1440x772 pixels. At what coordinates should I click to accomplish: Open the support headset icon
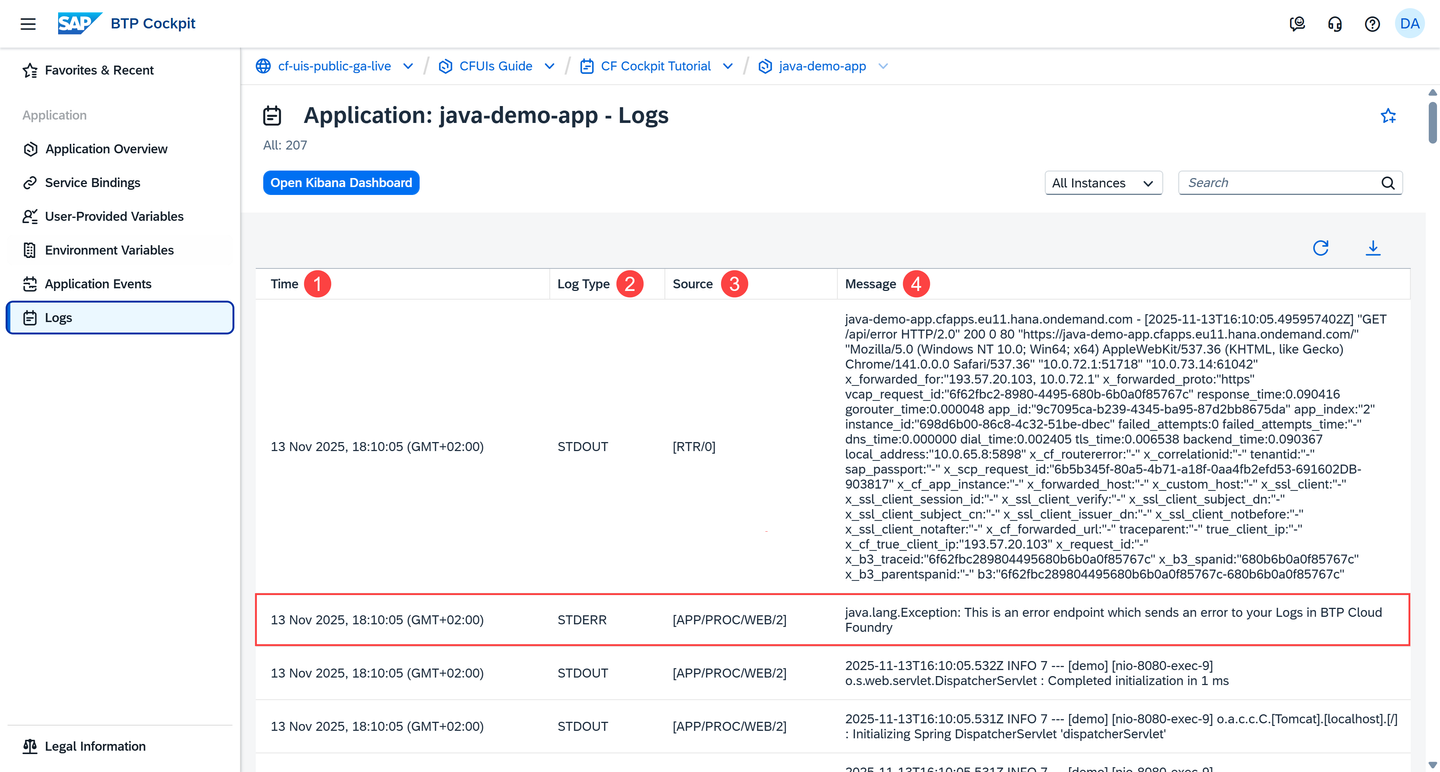1335,24
